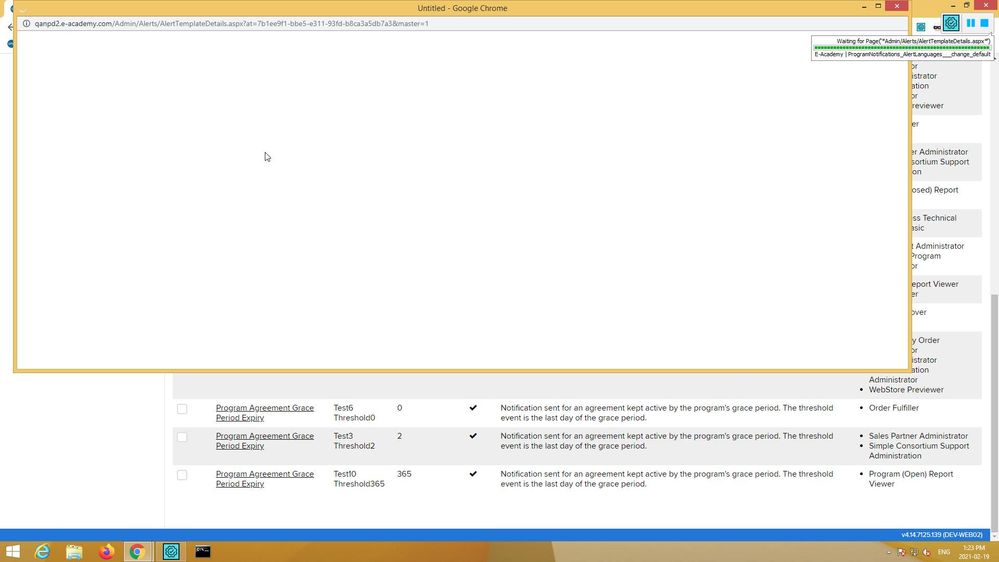
Task: Open Program Agreement Grace Period Expiry link for Test3
Action: [x=264, y=441]
